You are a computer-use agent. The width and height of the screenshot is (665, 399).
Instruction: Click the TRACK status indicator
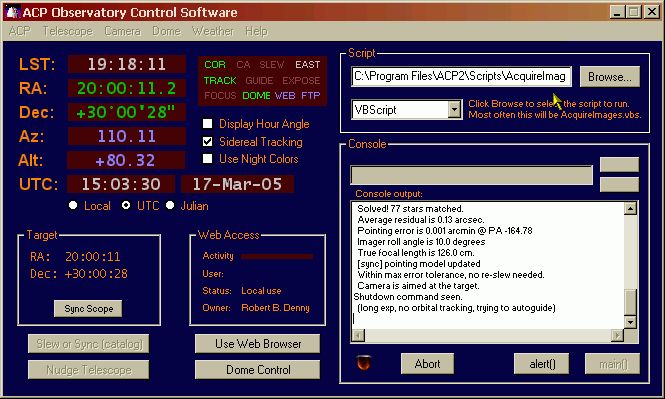pyautogui.click(x=220, y=81)
